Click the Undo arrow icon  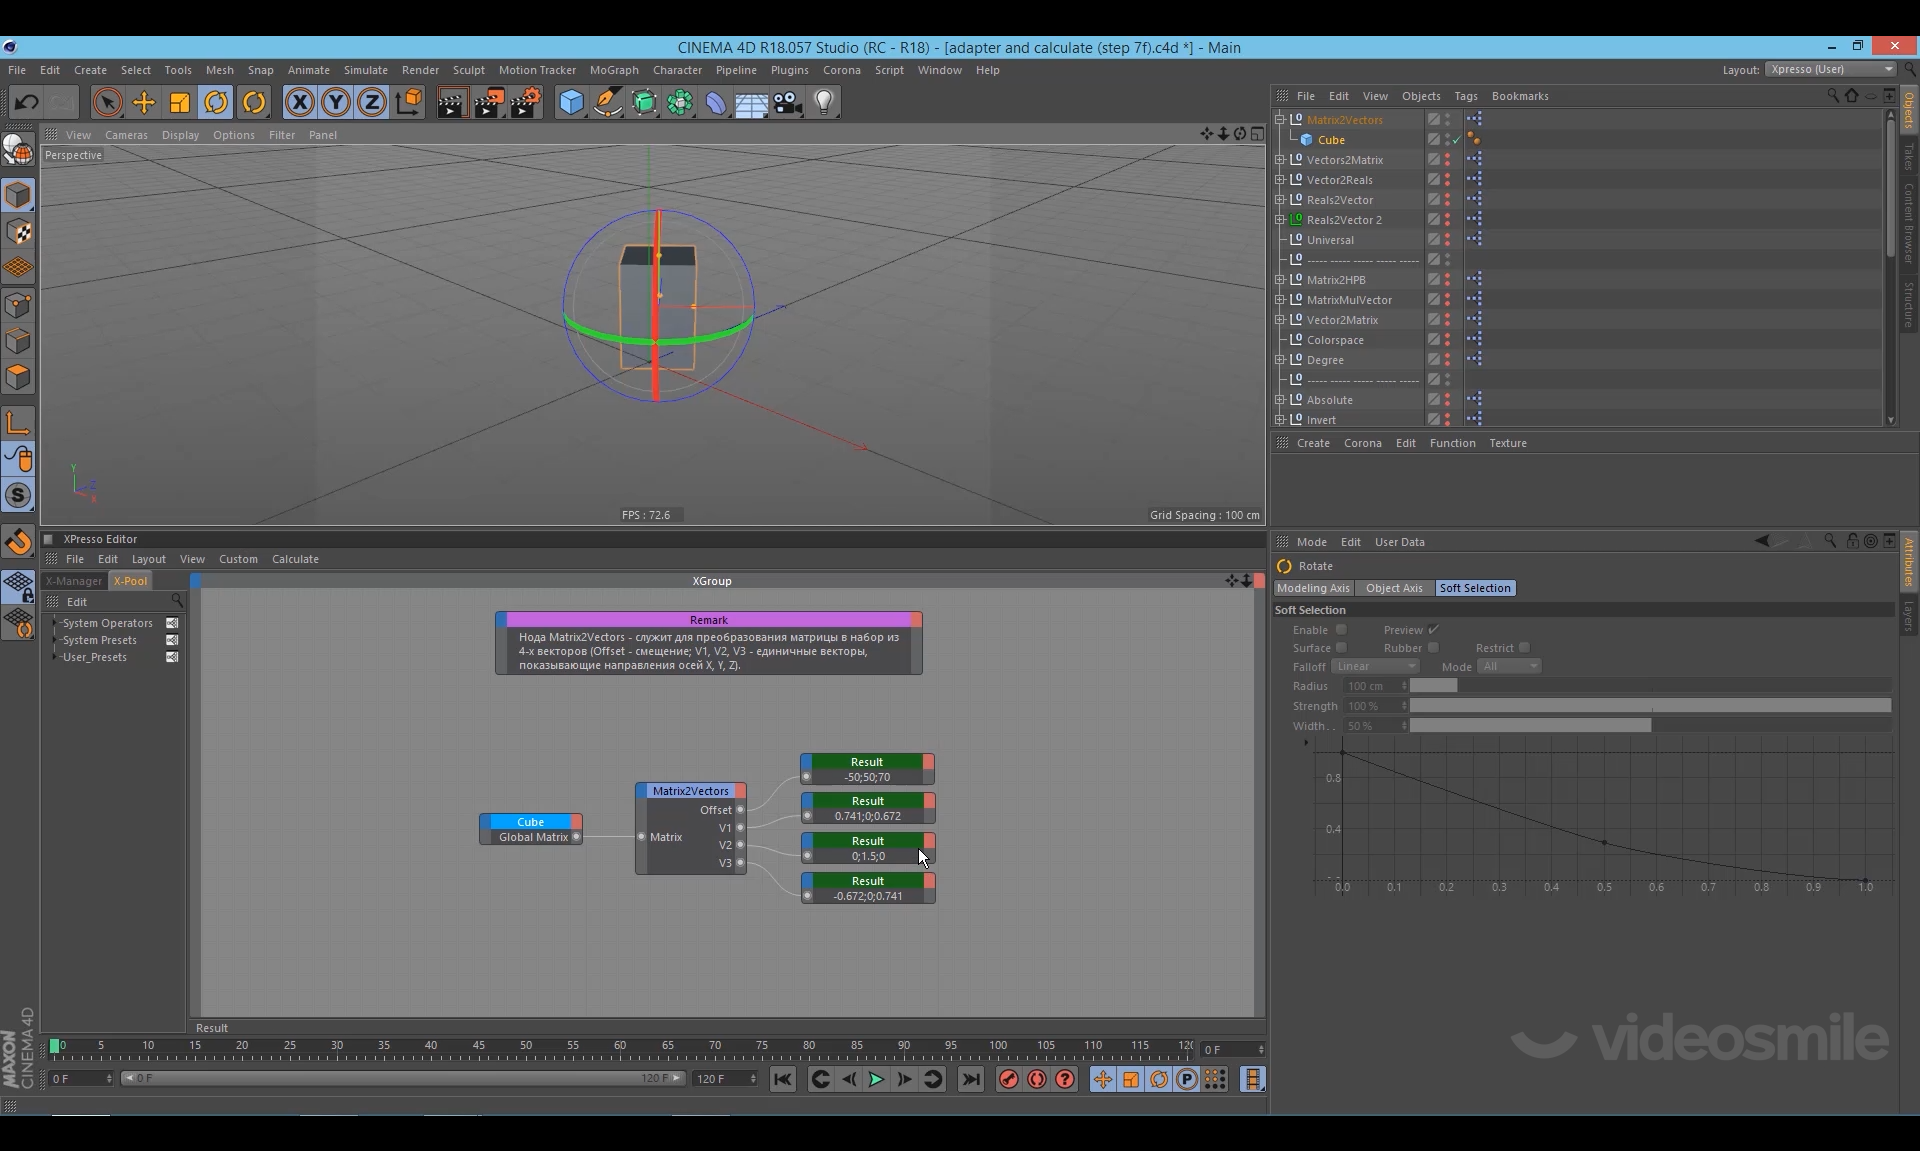click(x=27, y=102)
